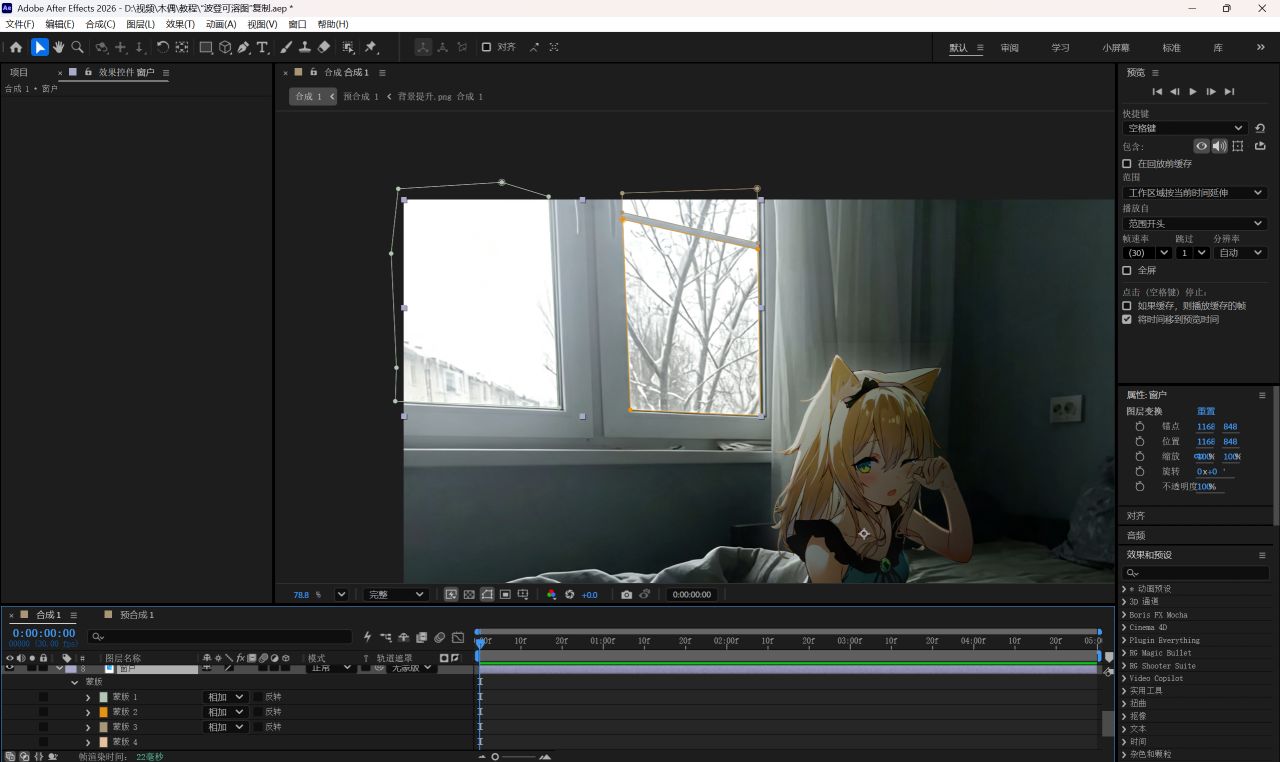
Task: Expand the 蒙板 2 mask properties
Action: tap(88, 712)
